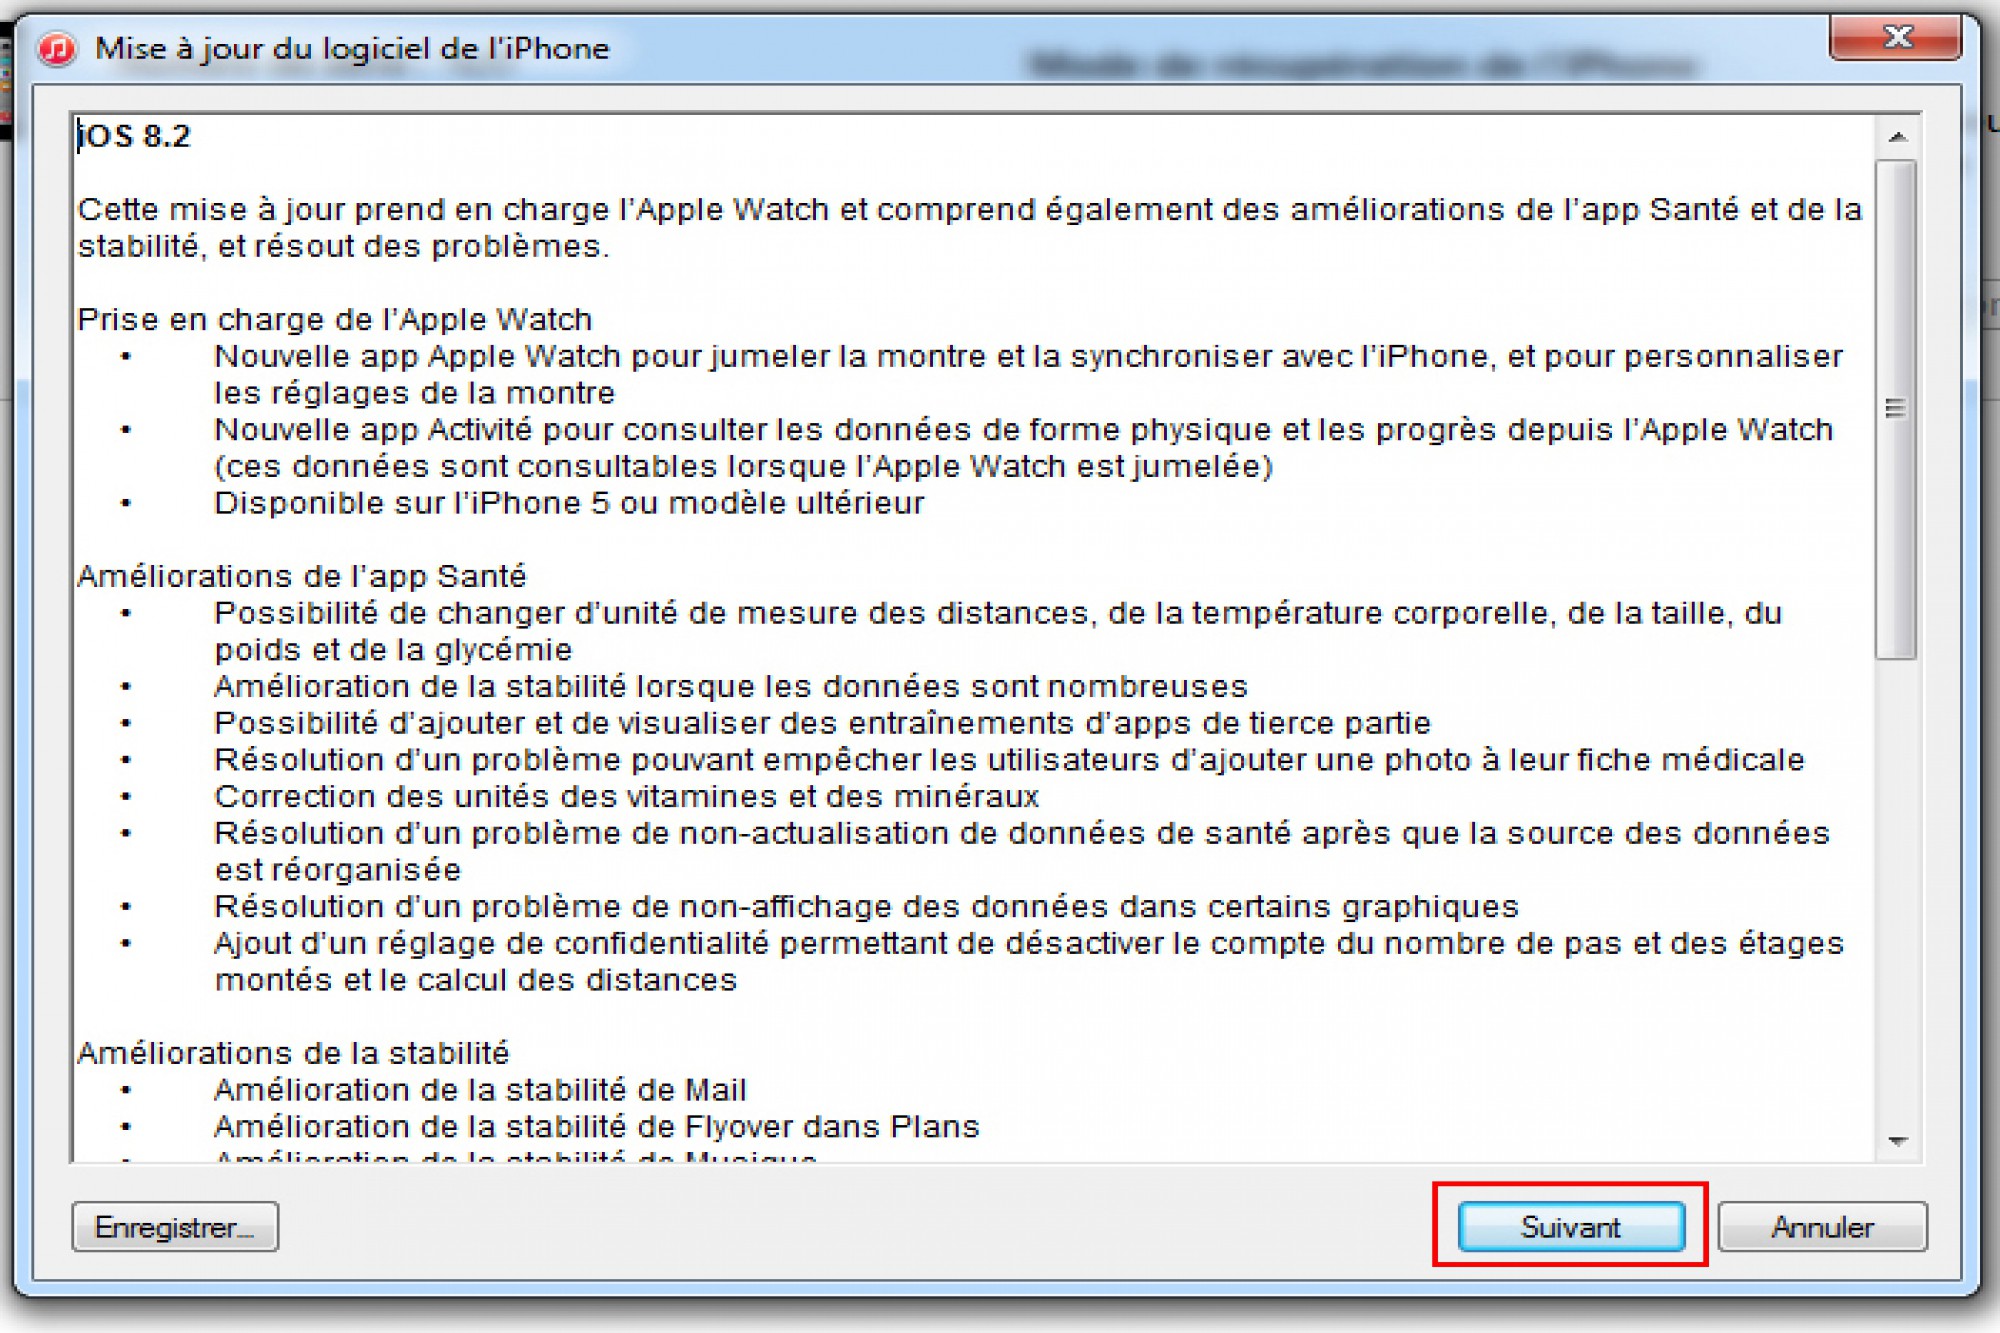Screen dimensions: 2000x1333
Task: Click the scrollbar up arrow
Action: (x=1897, y=137)
